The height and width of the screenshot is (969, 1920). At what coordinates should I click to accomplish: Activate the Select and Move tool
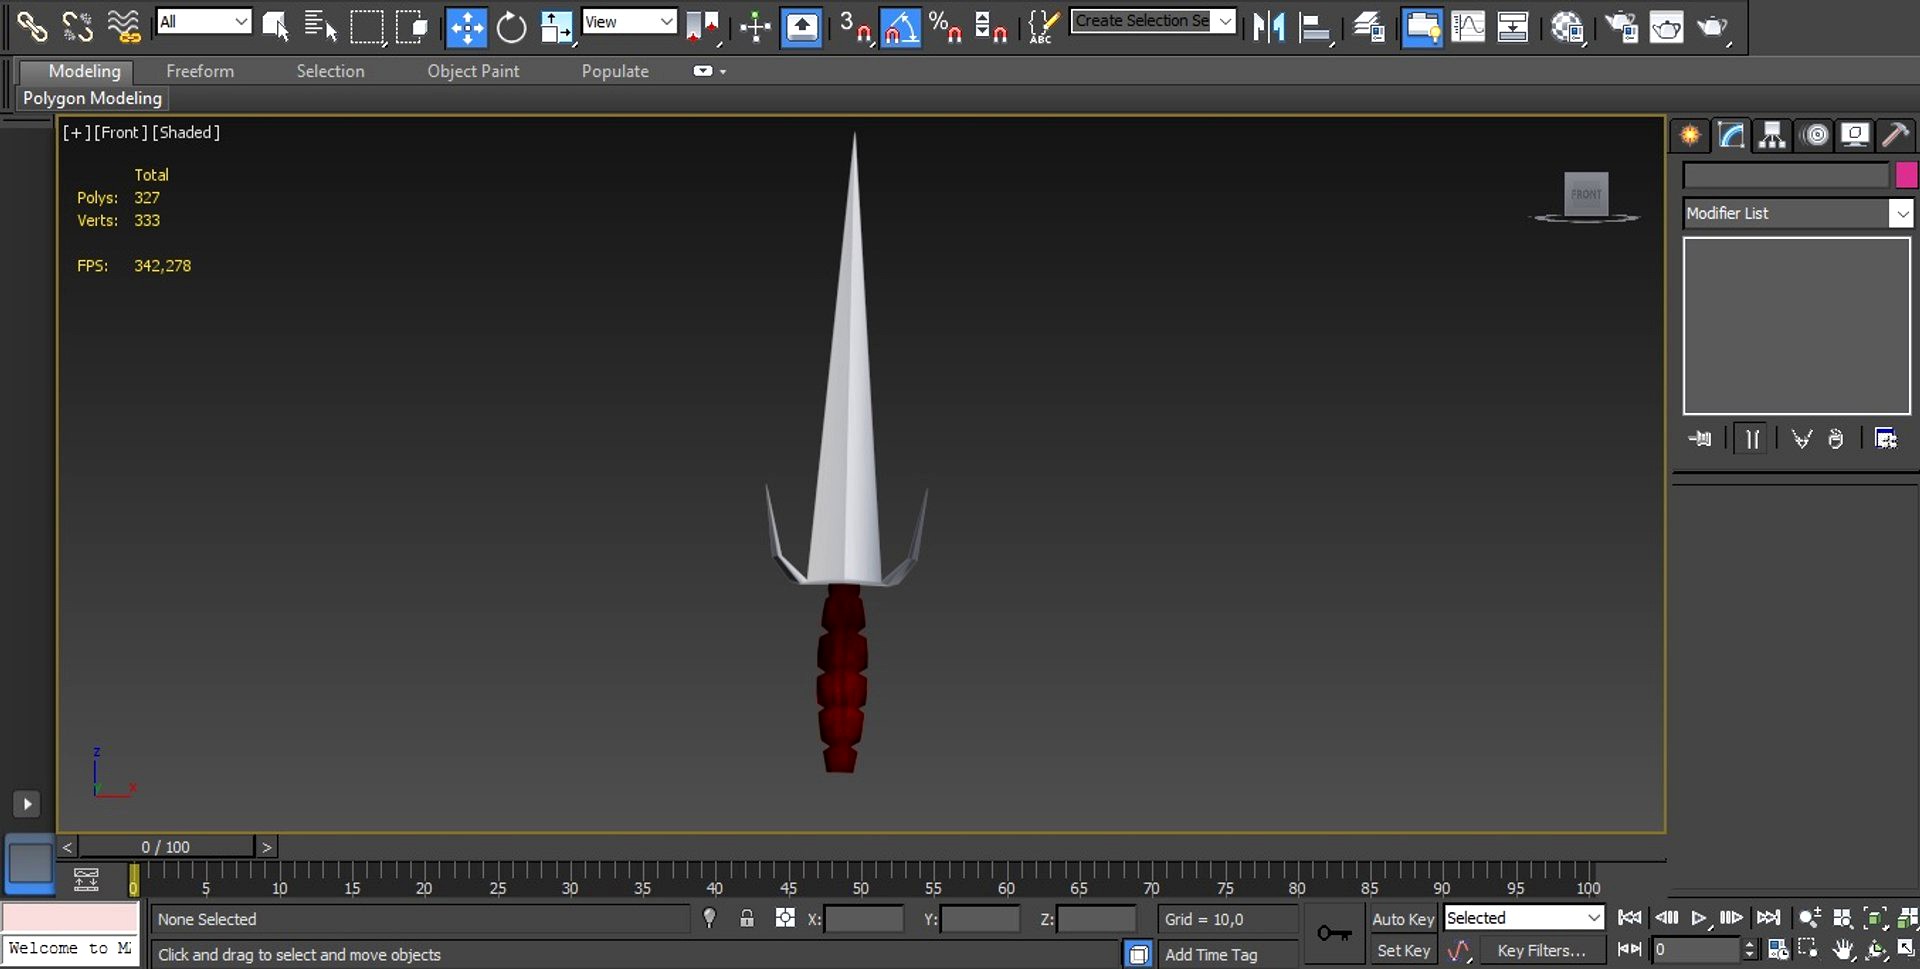pyautogui.click(x=466, y=26)
